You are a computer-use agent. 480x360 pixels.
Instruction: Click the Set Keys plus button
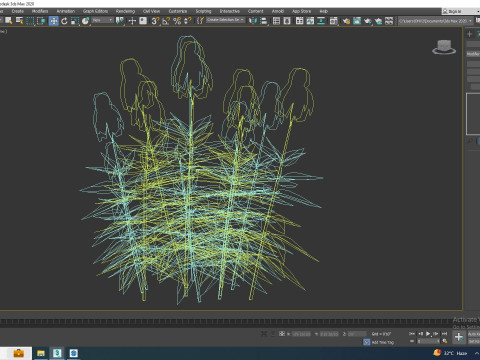459,337
